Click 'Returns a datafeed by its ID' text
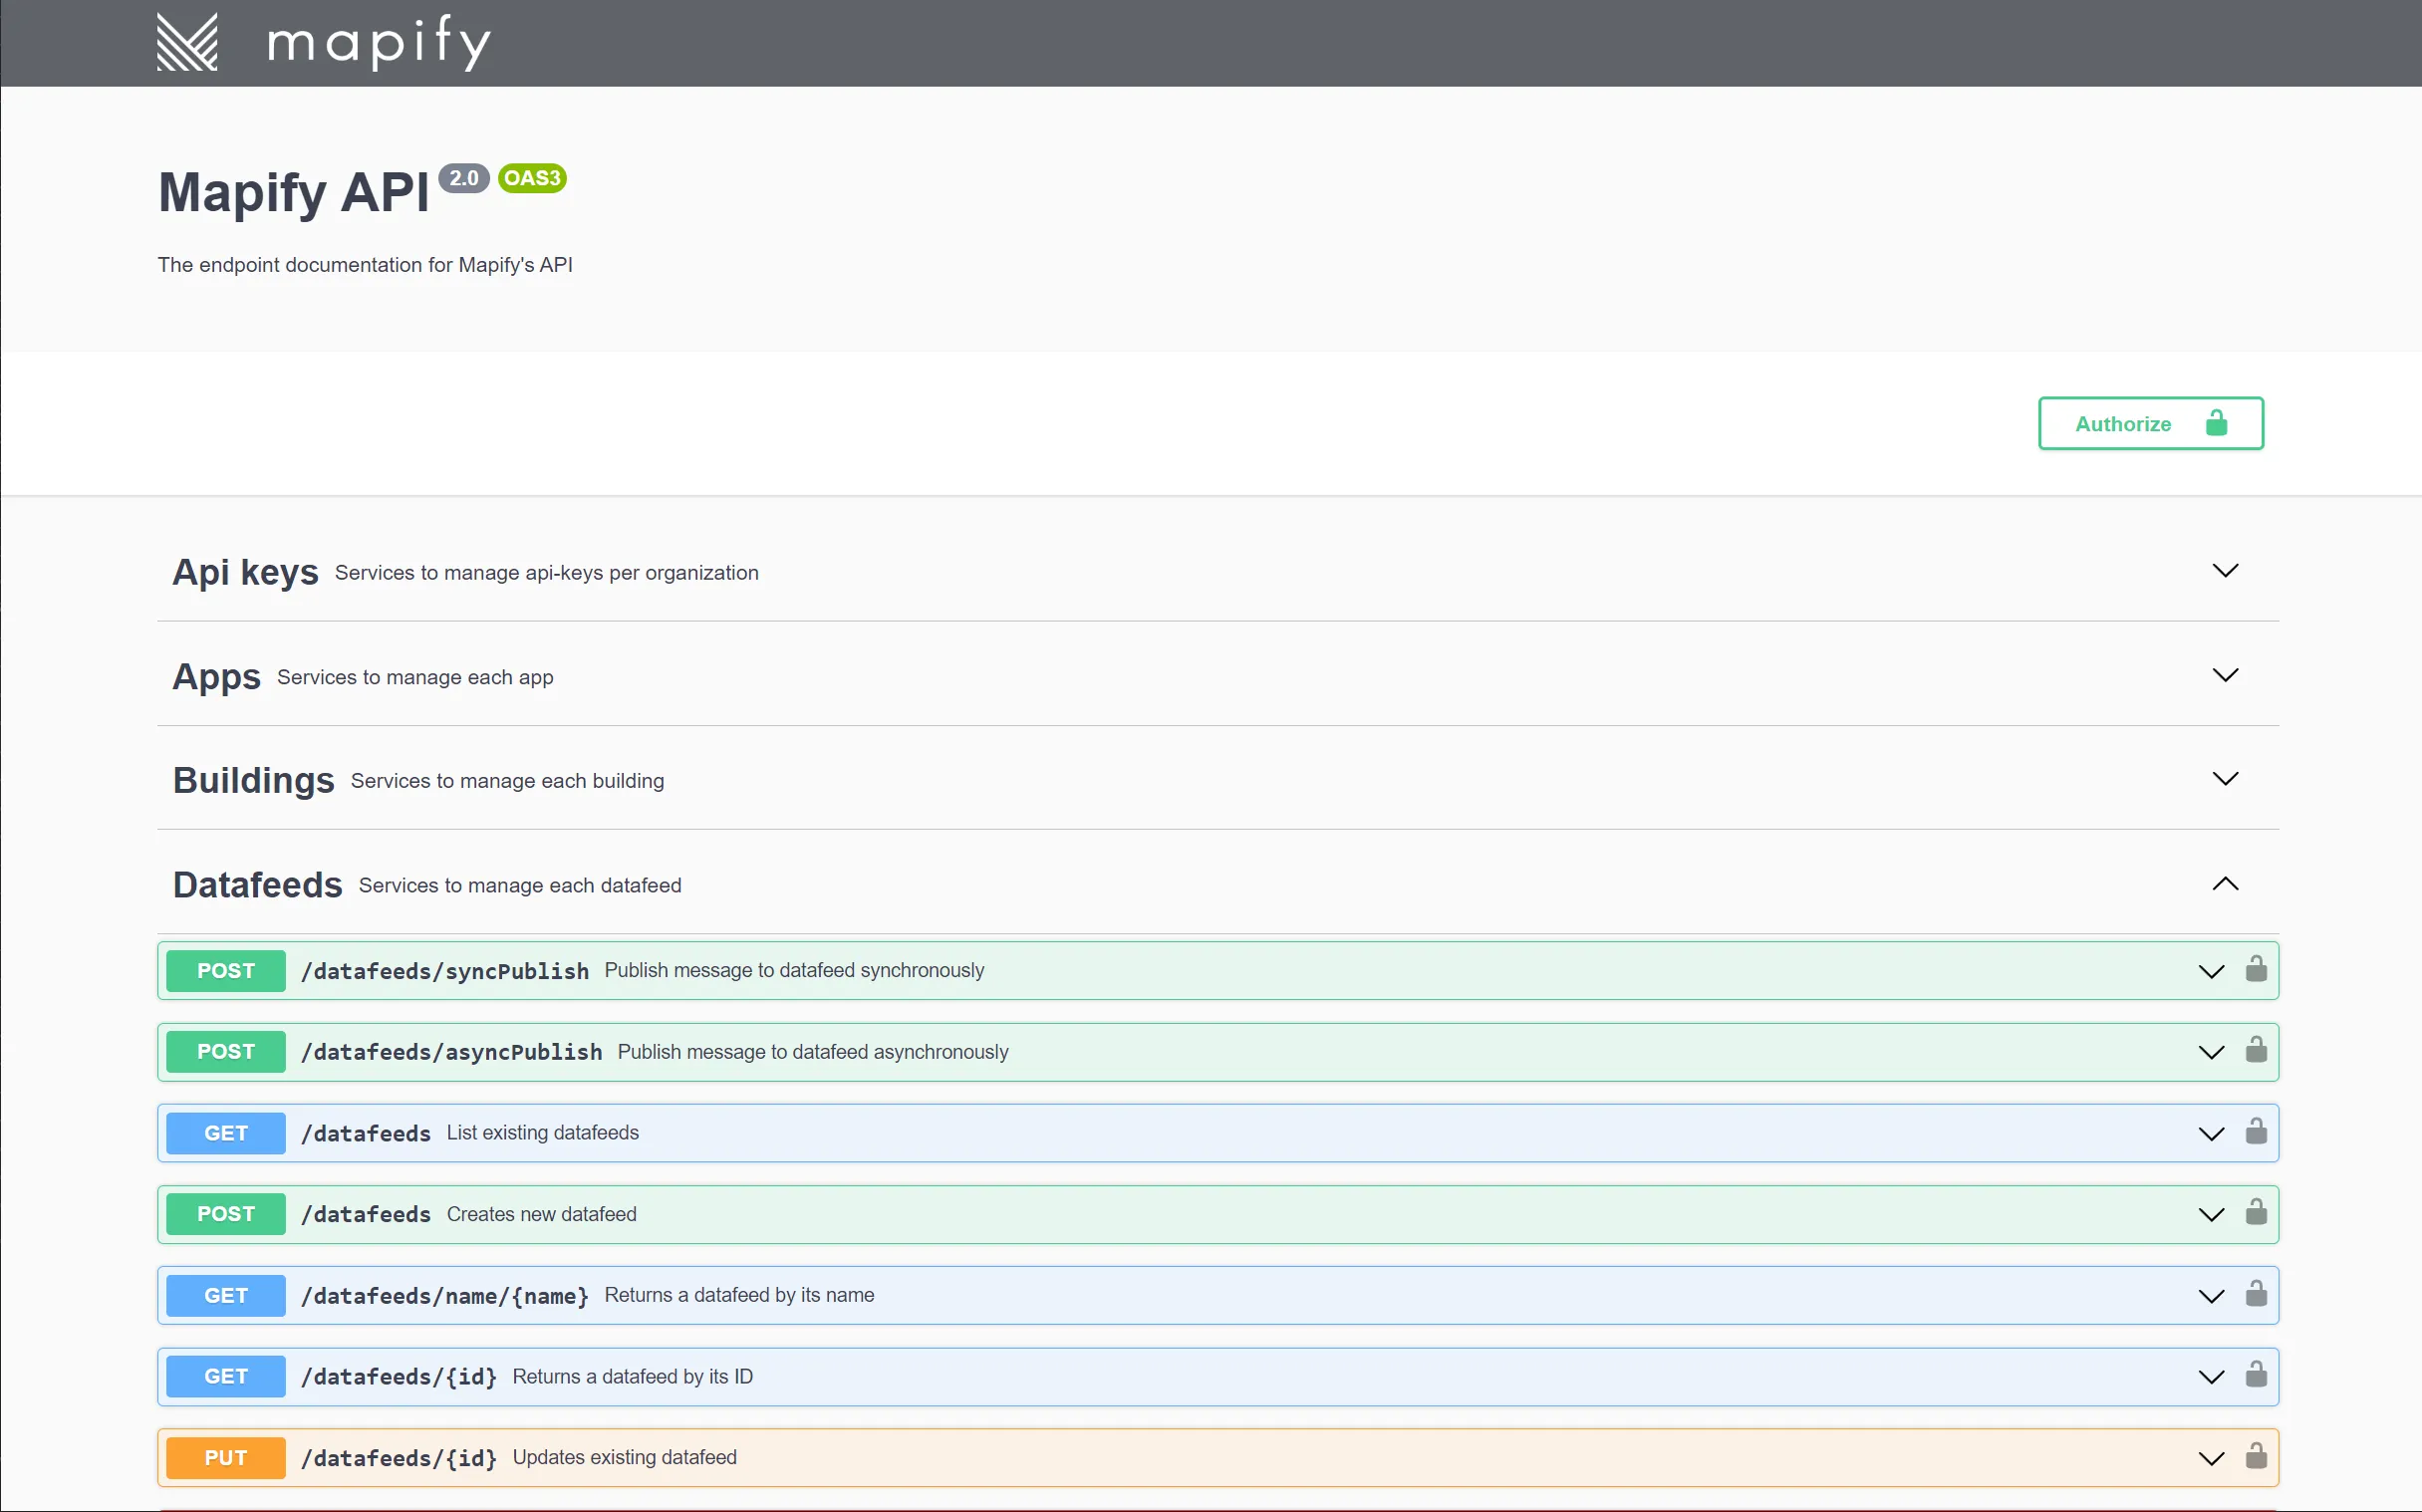This screenshot has width=2422, height=1512. (x=633, y=1377)
